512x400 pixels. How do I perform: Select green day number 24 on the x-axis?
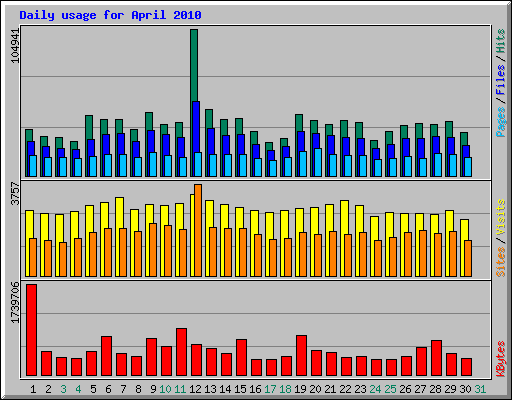[x=375, y=389]
